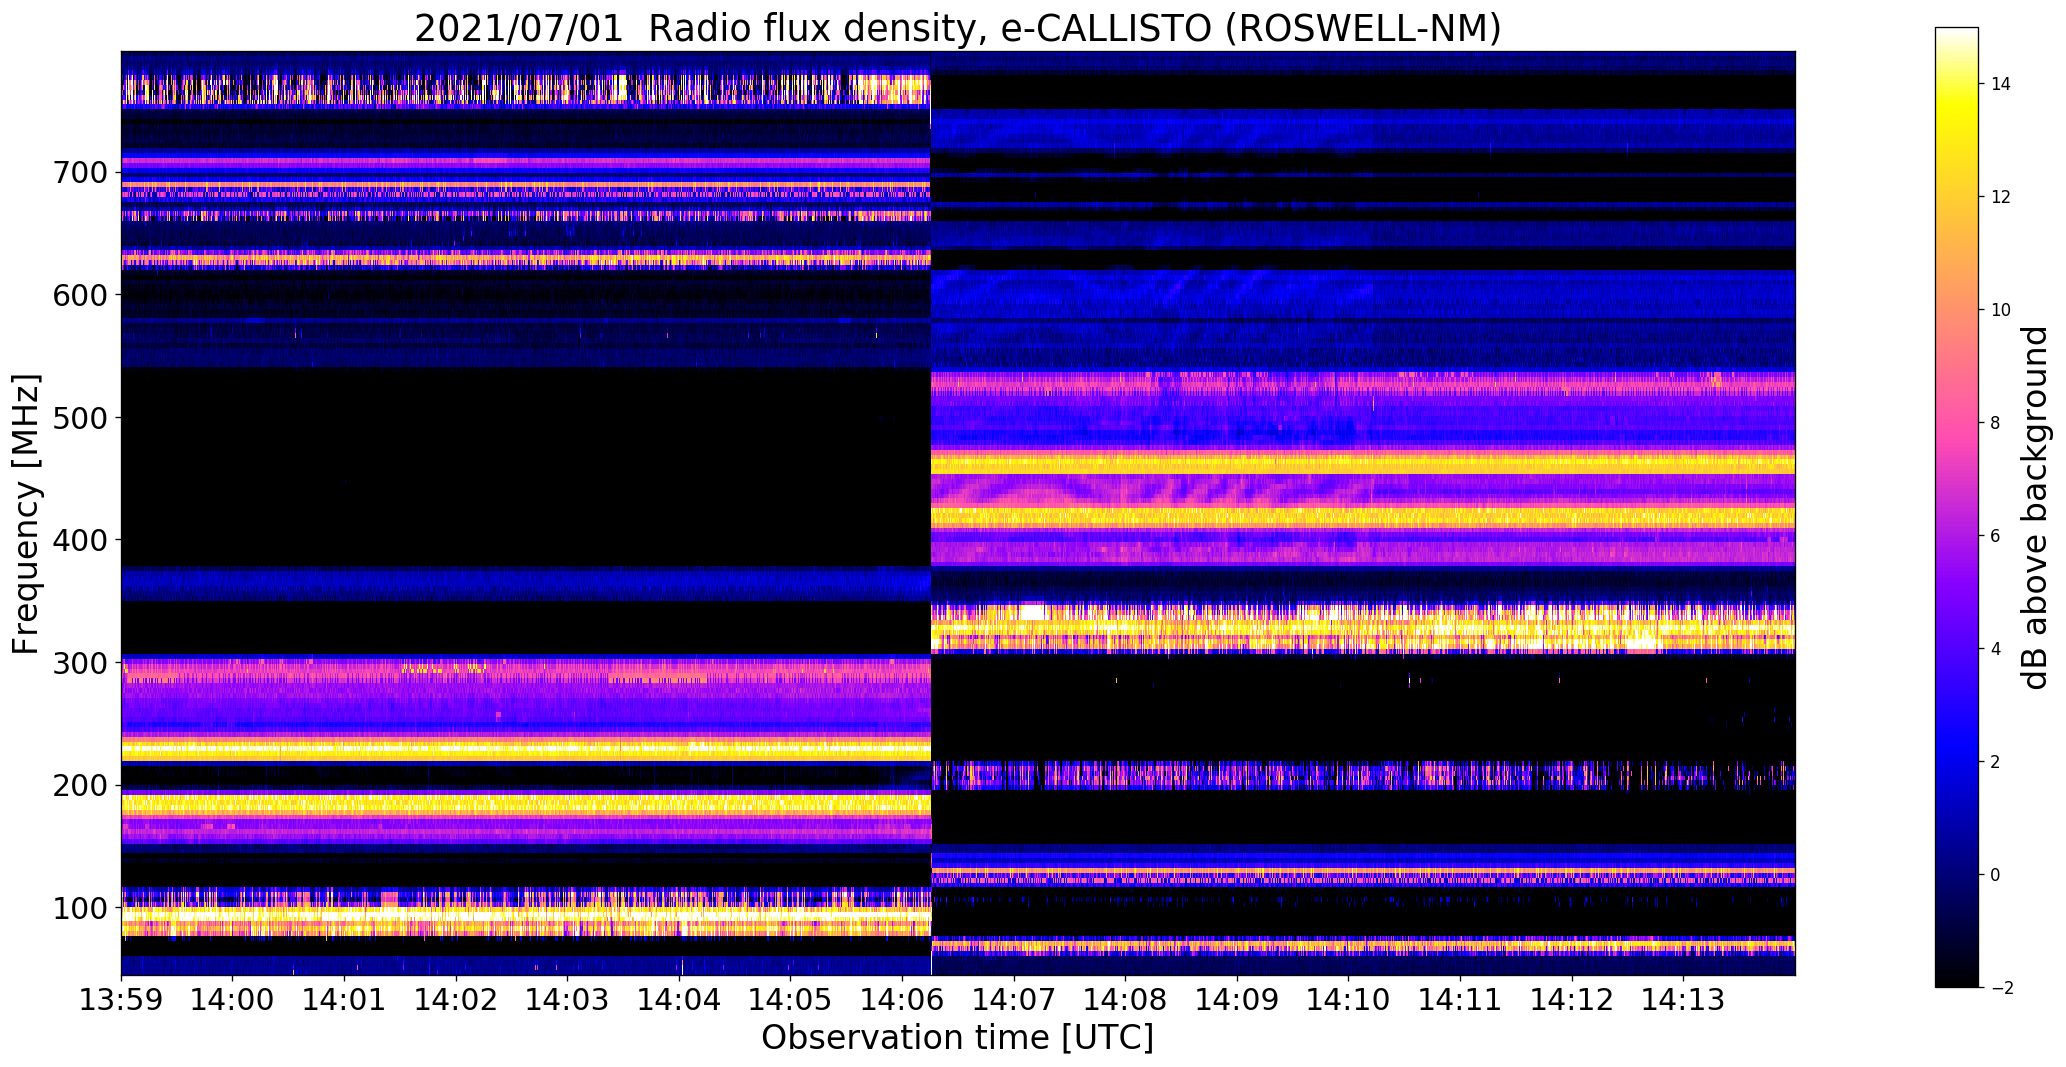The image size is (2066, 1067).
Task: Click the 14:09 time tick label
Action: pos(1237,999)
